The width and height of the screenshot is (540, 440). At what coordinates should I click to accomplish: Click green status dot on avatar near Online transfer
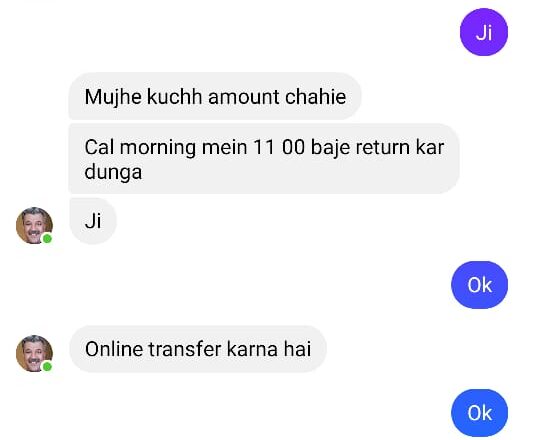(47, 367)
